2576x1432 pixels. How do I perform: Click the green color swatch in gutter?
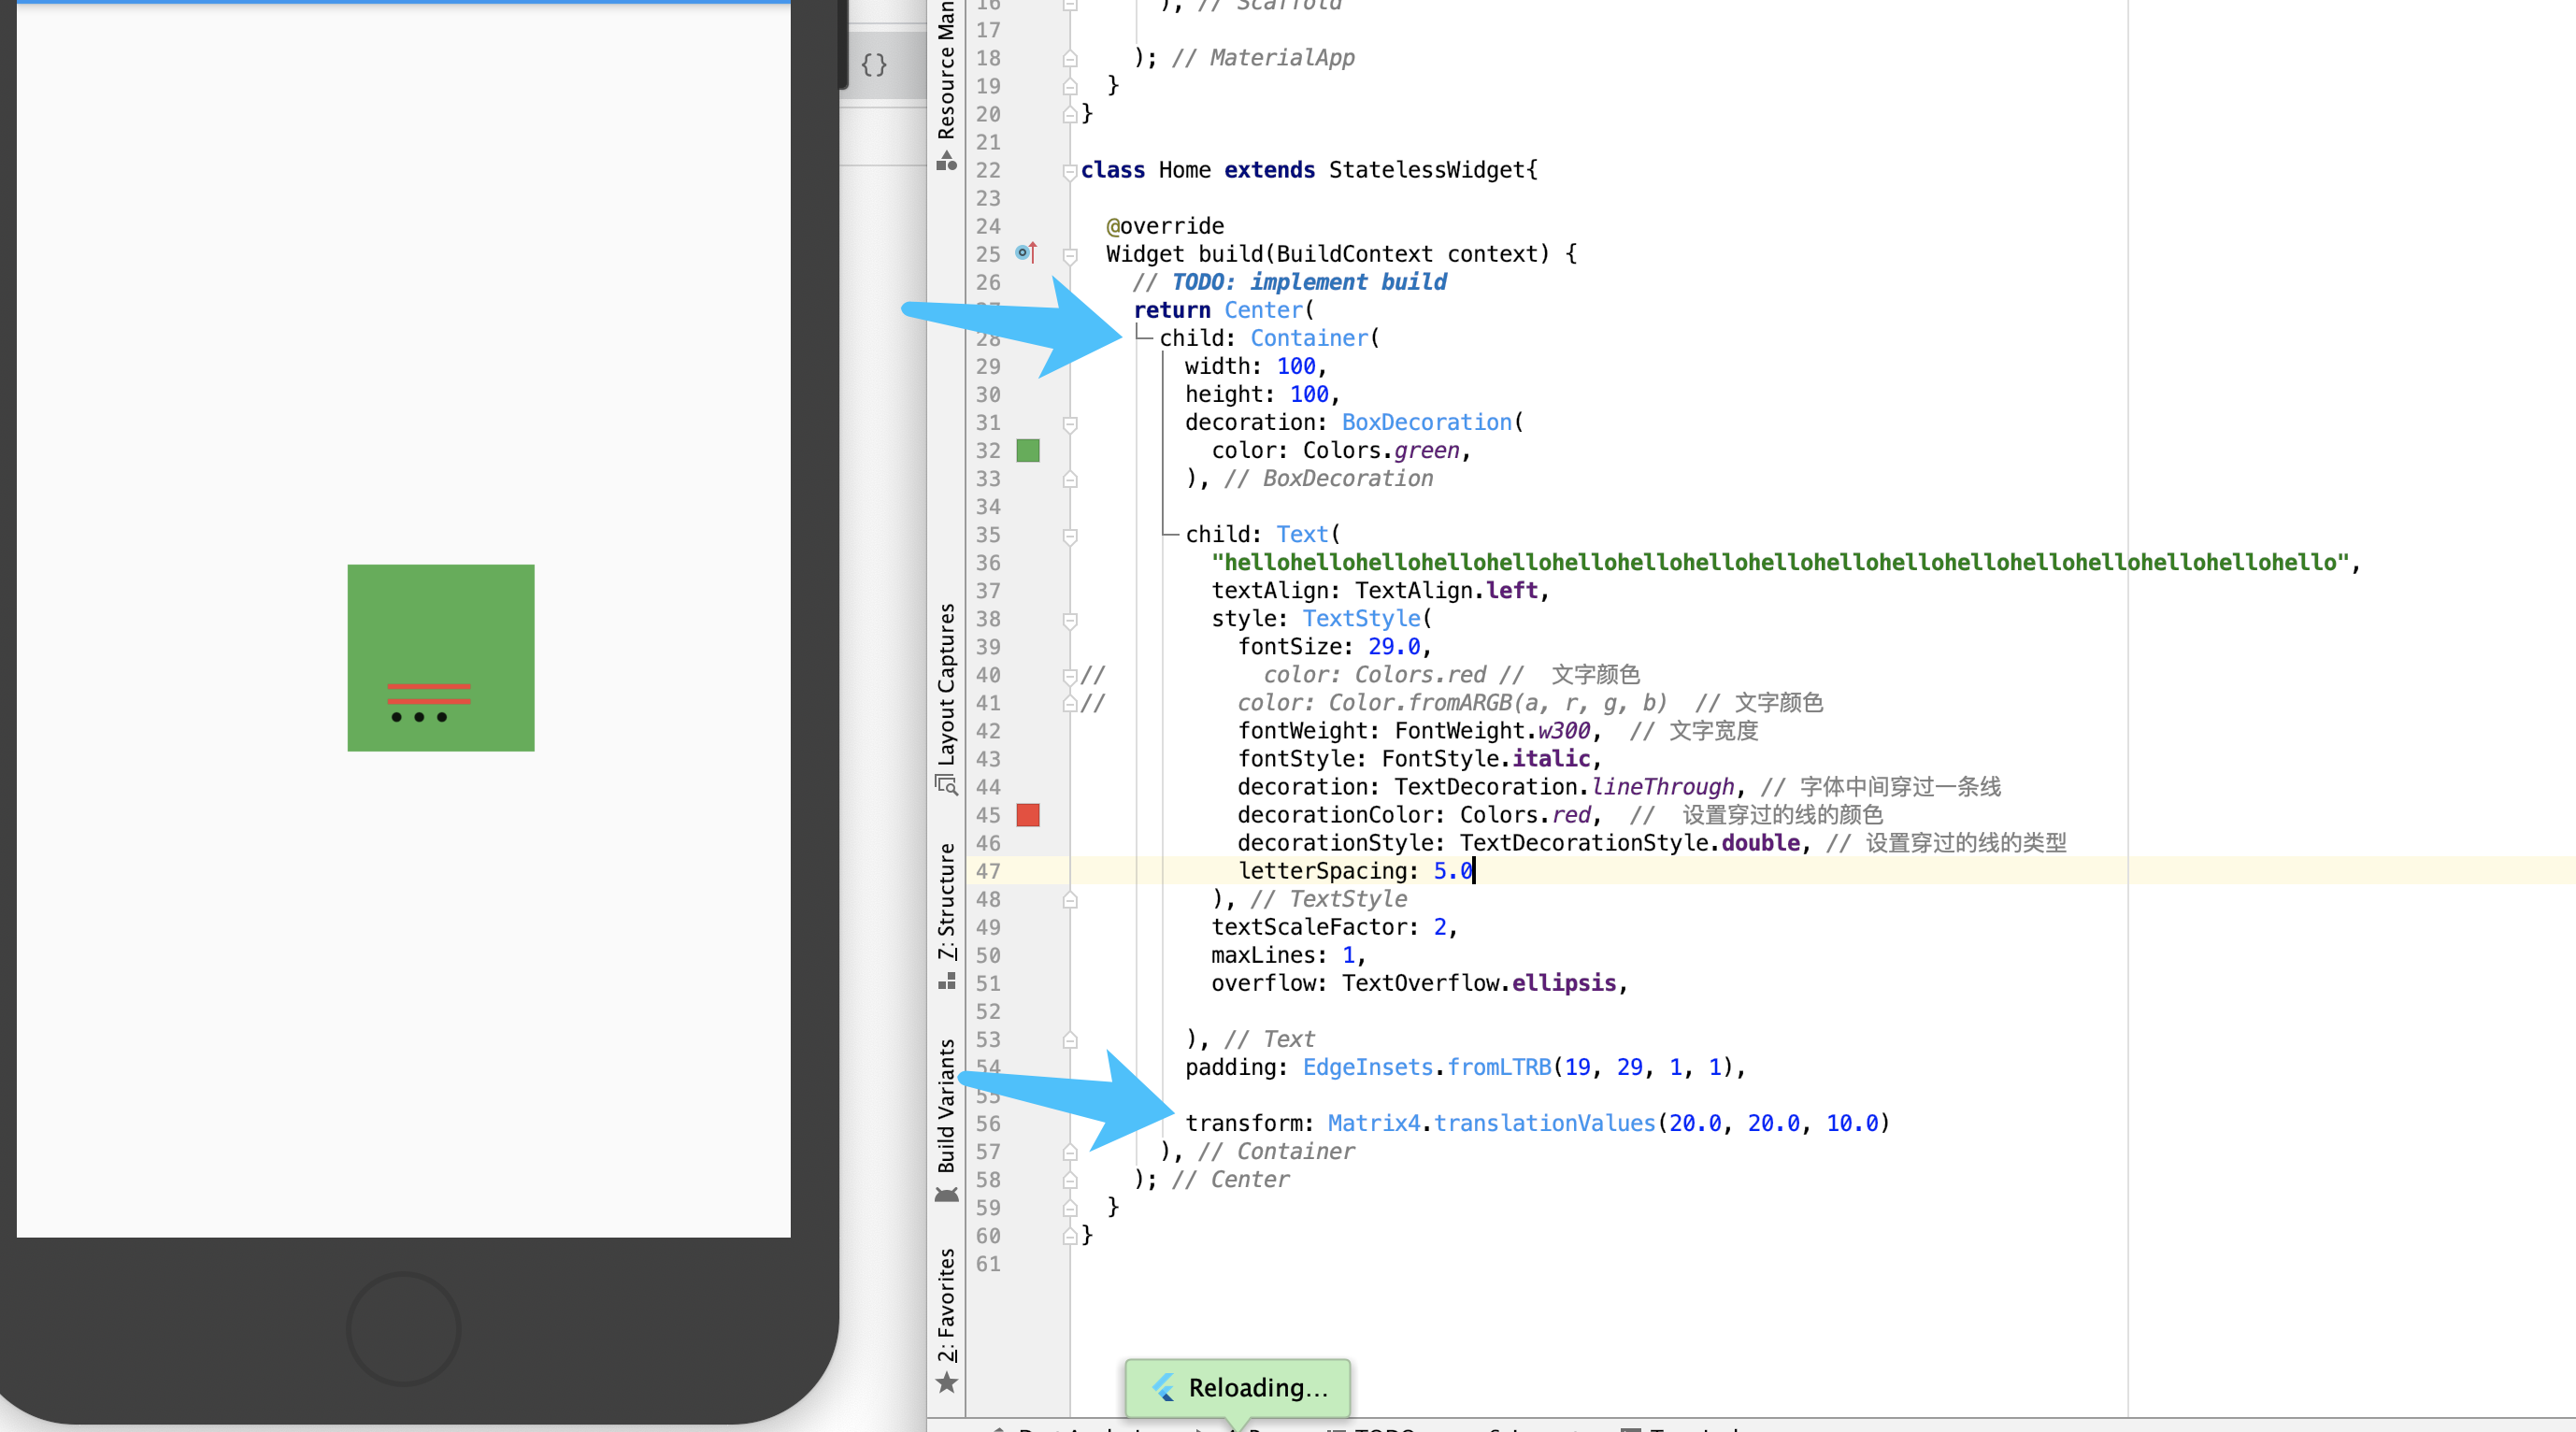tap(1027, 450)
